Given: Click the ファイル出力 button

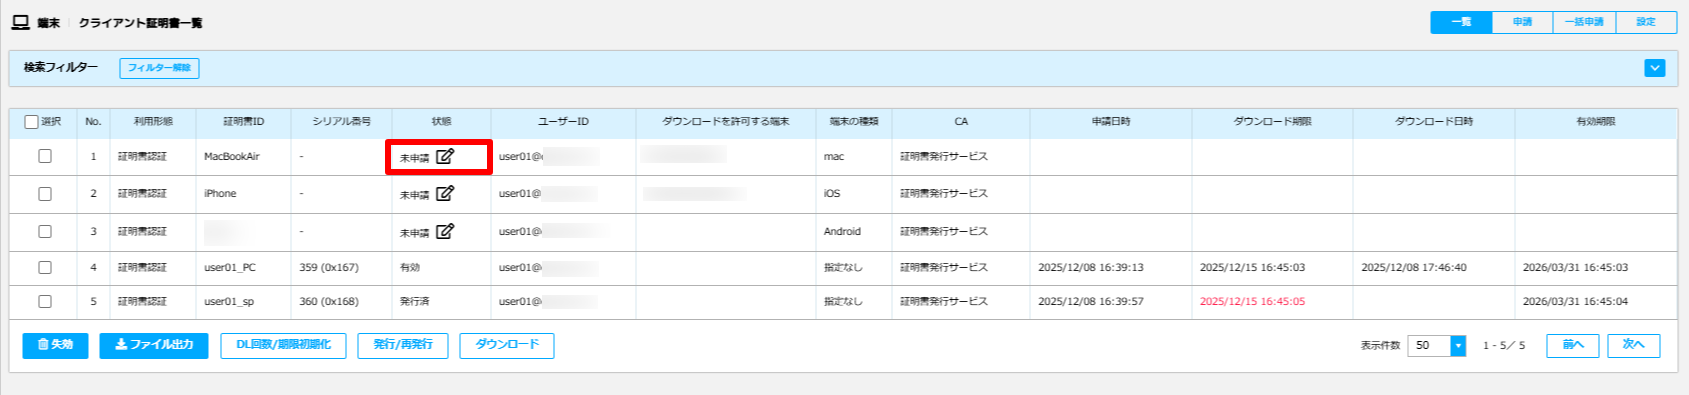Looking at the screenshot, I should [154, 345].
